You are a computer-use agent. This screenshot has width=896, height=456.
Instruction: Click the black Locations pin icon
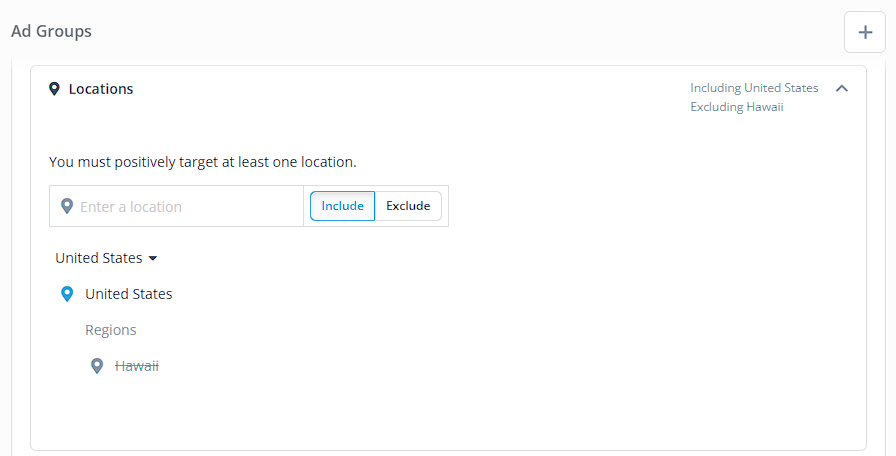point(54,89)
